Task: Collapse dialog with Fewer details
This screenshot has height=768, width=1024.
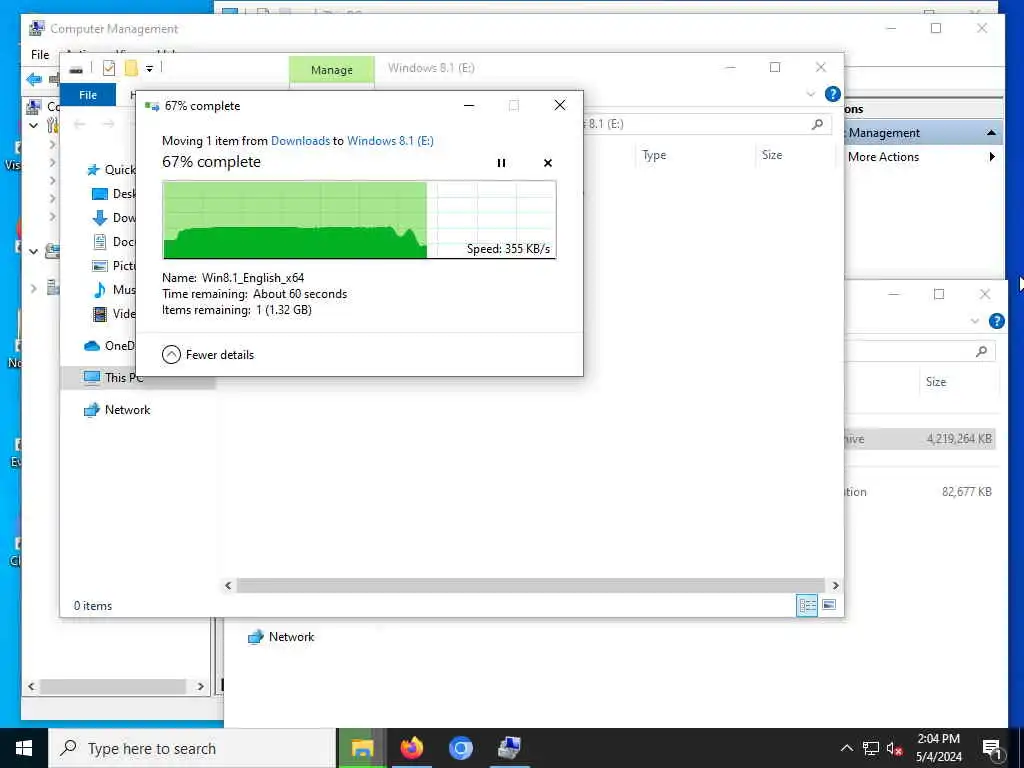Action: point(208,355)
